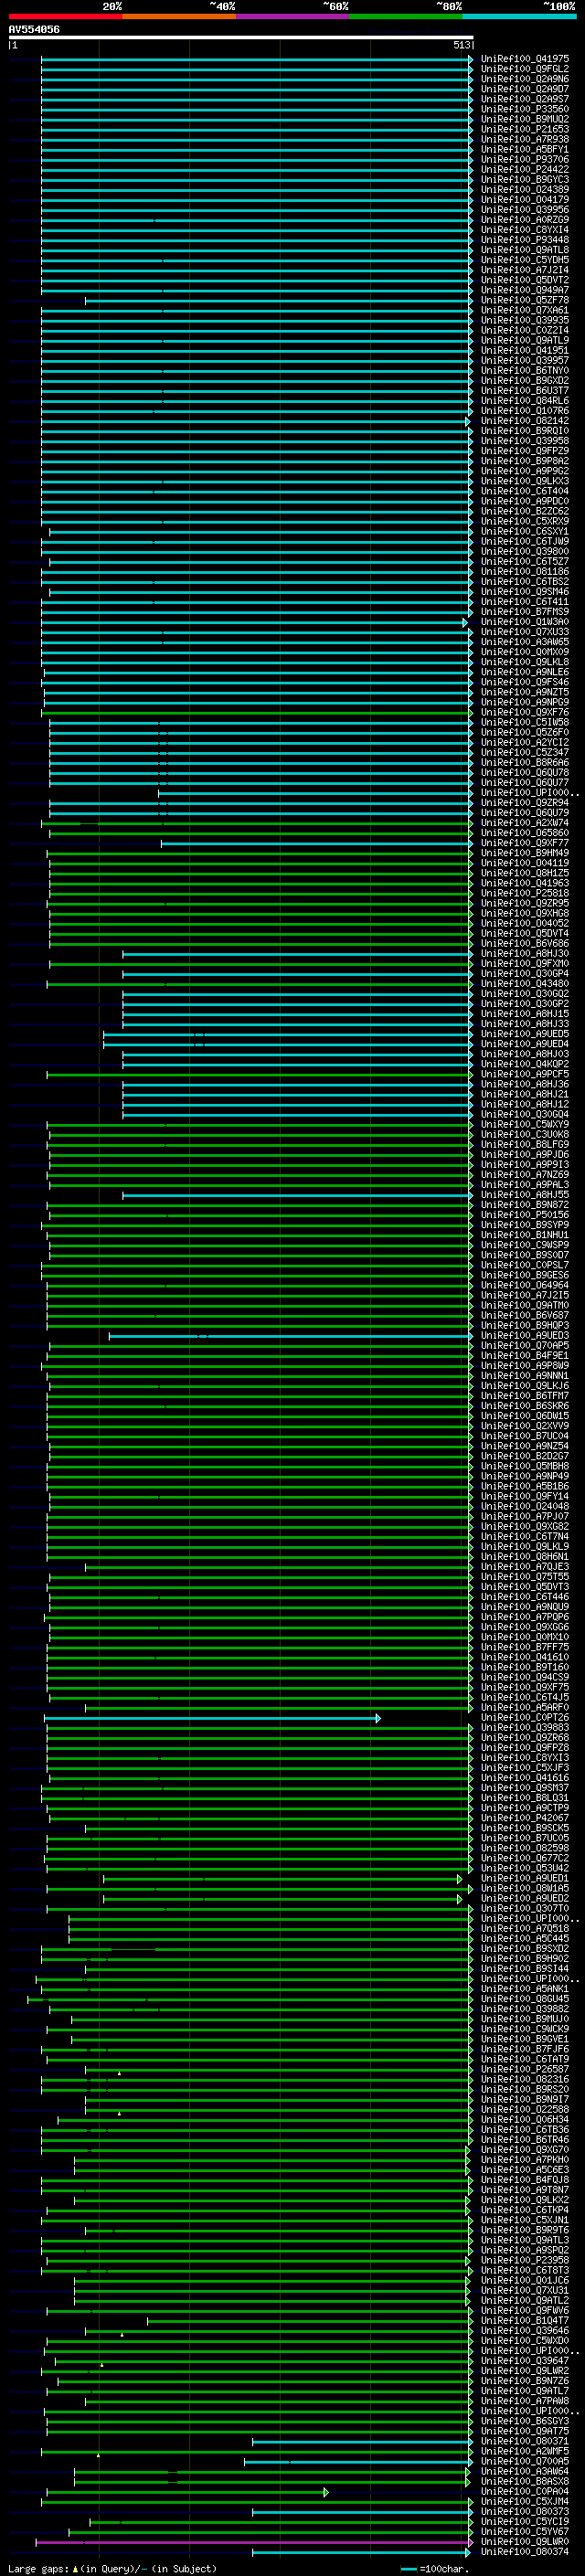585x2576 pixels.
Task: Select hit label UniRef100_P50156
Action: tap(524, 1215)
